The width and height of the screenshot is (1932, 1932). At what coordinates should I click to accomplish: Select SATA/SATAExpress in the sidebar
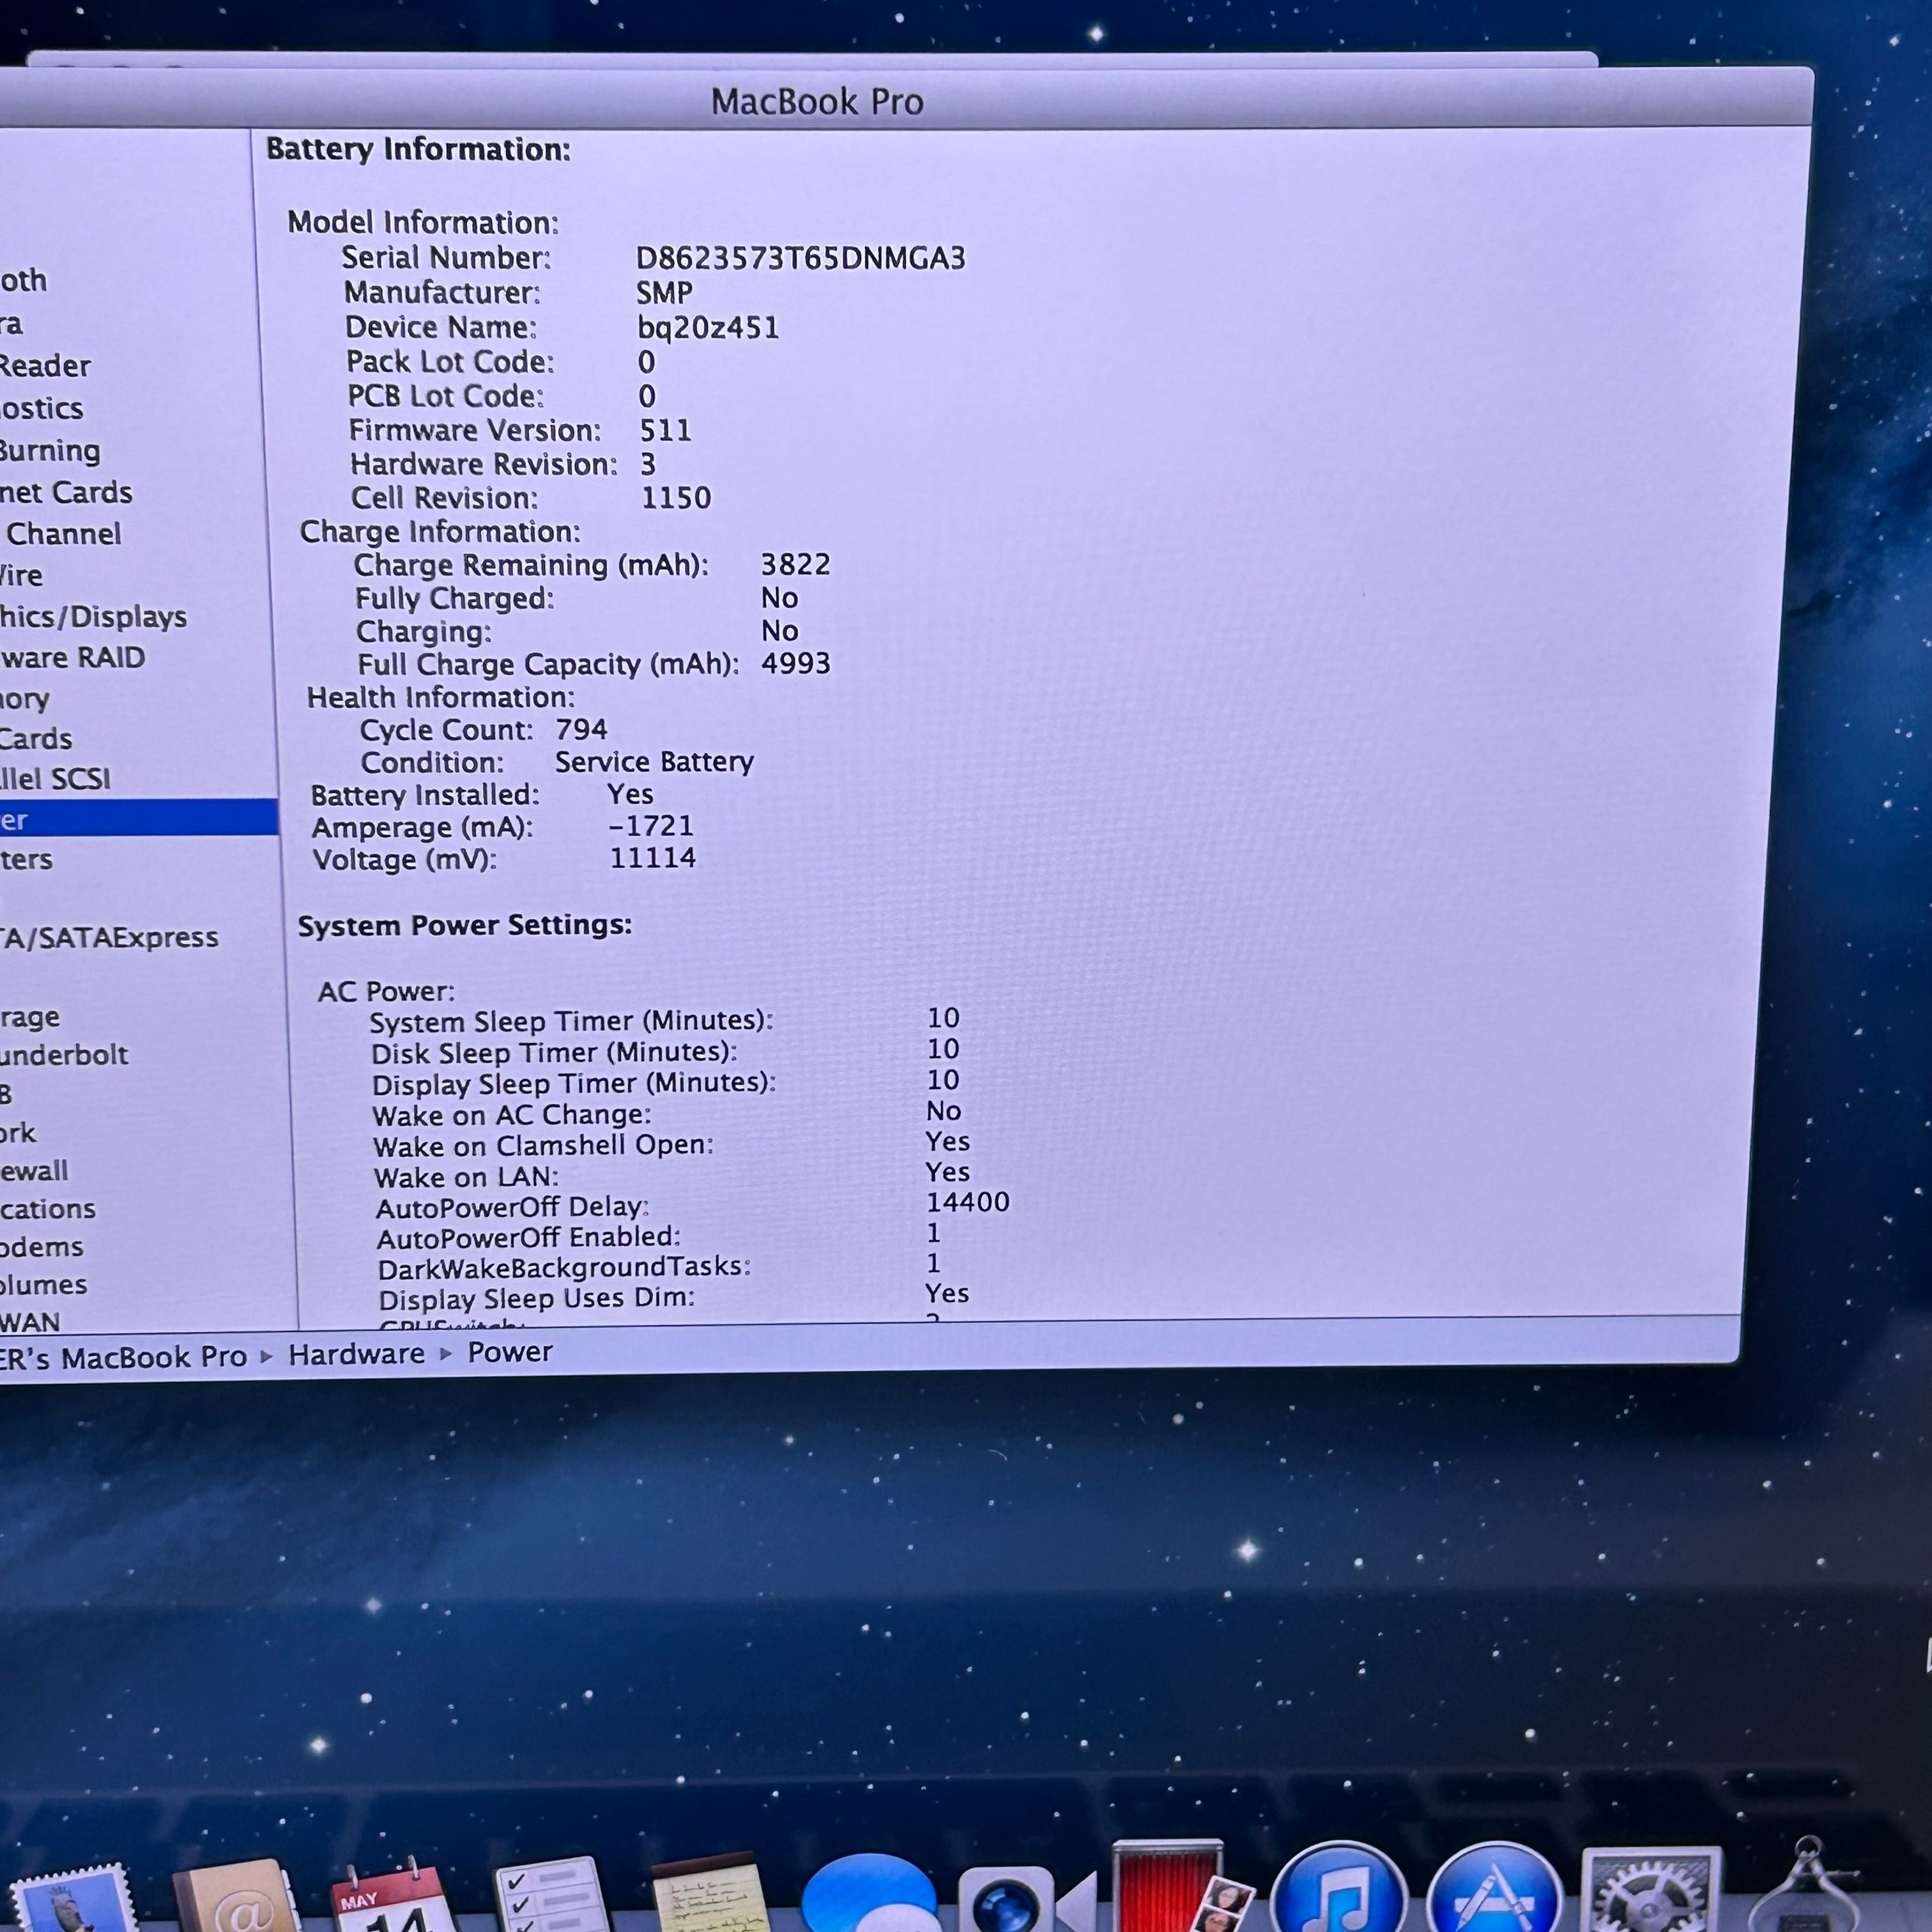(x=109, y=938)
